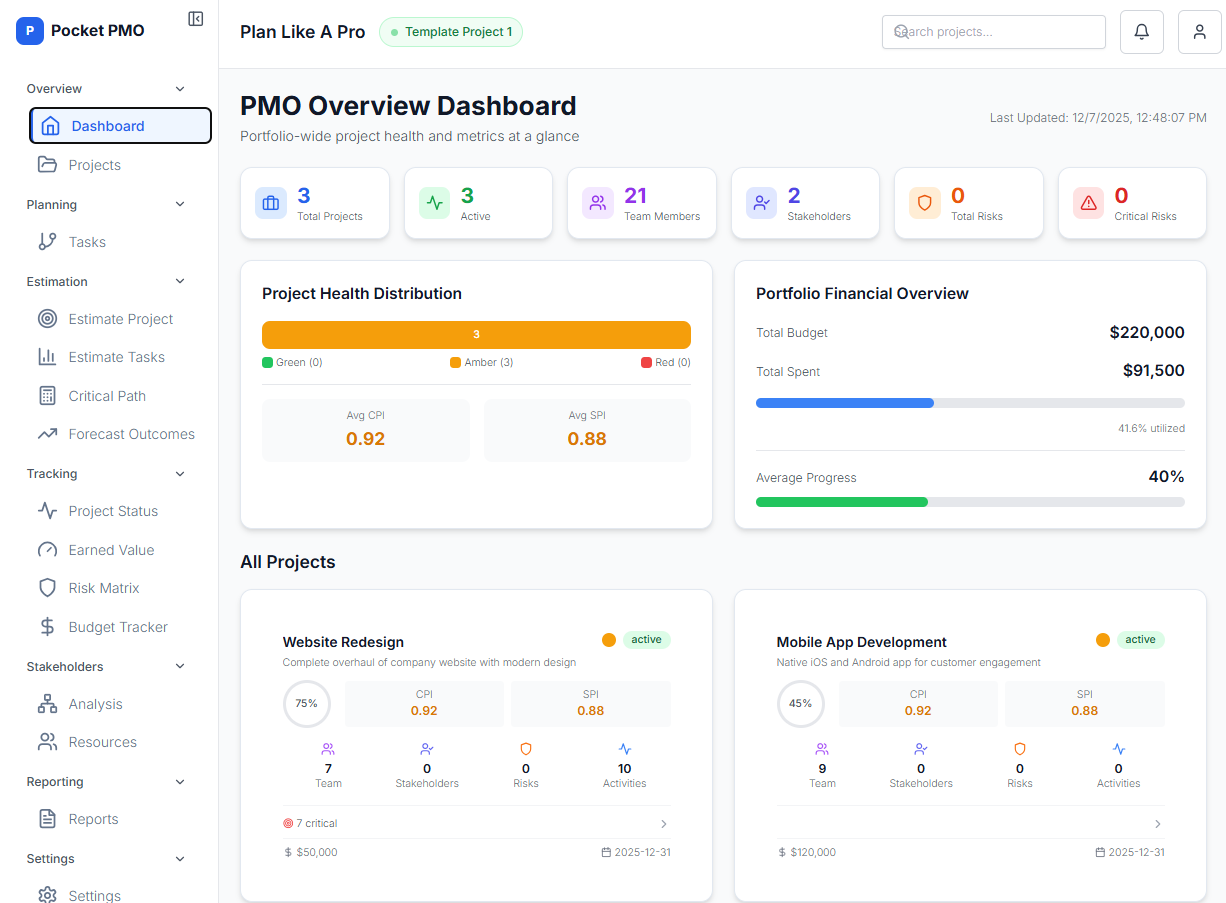Screen dimensions: 1226x903
Task: Click the Total Spent utilization progress bar
Action: click(969, 403)
